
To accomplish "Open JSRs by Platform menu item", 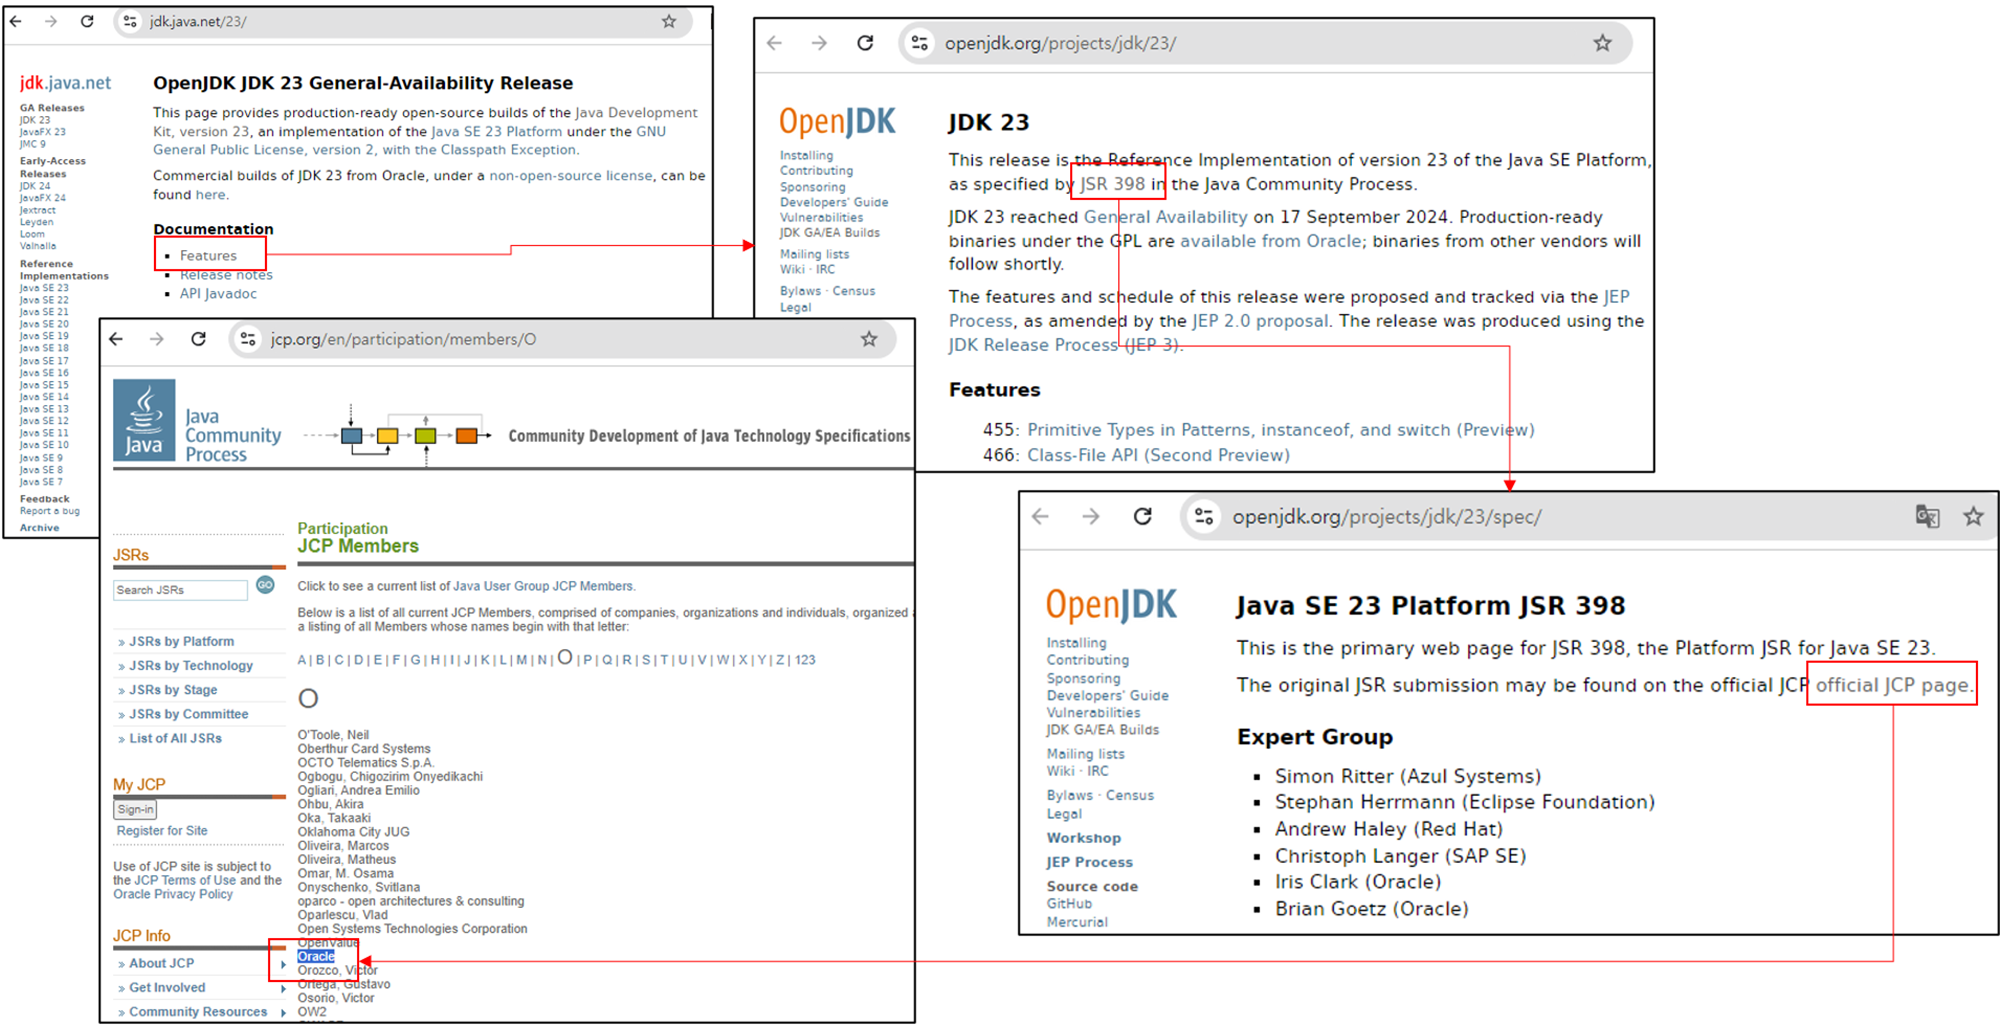I will tap(181, 641).
